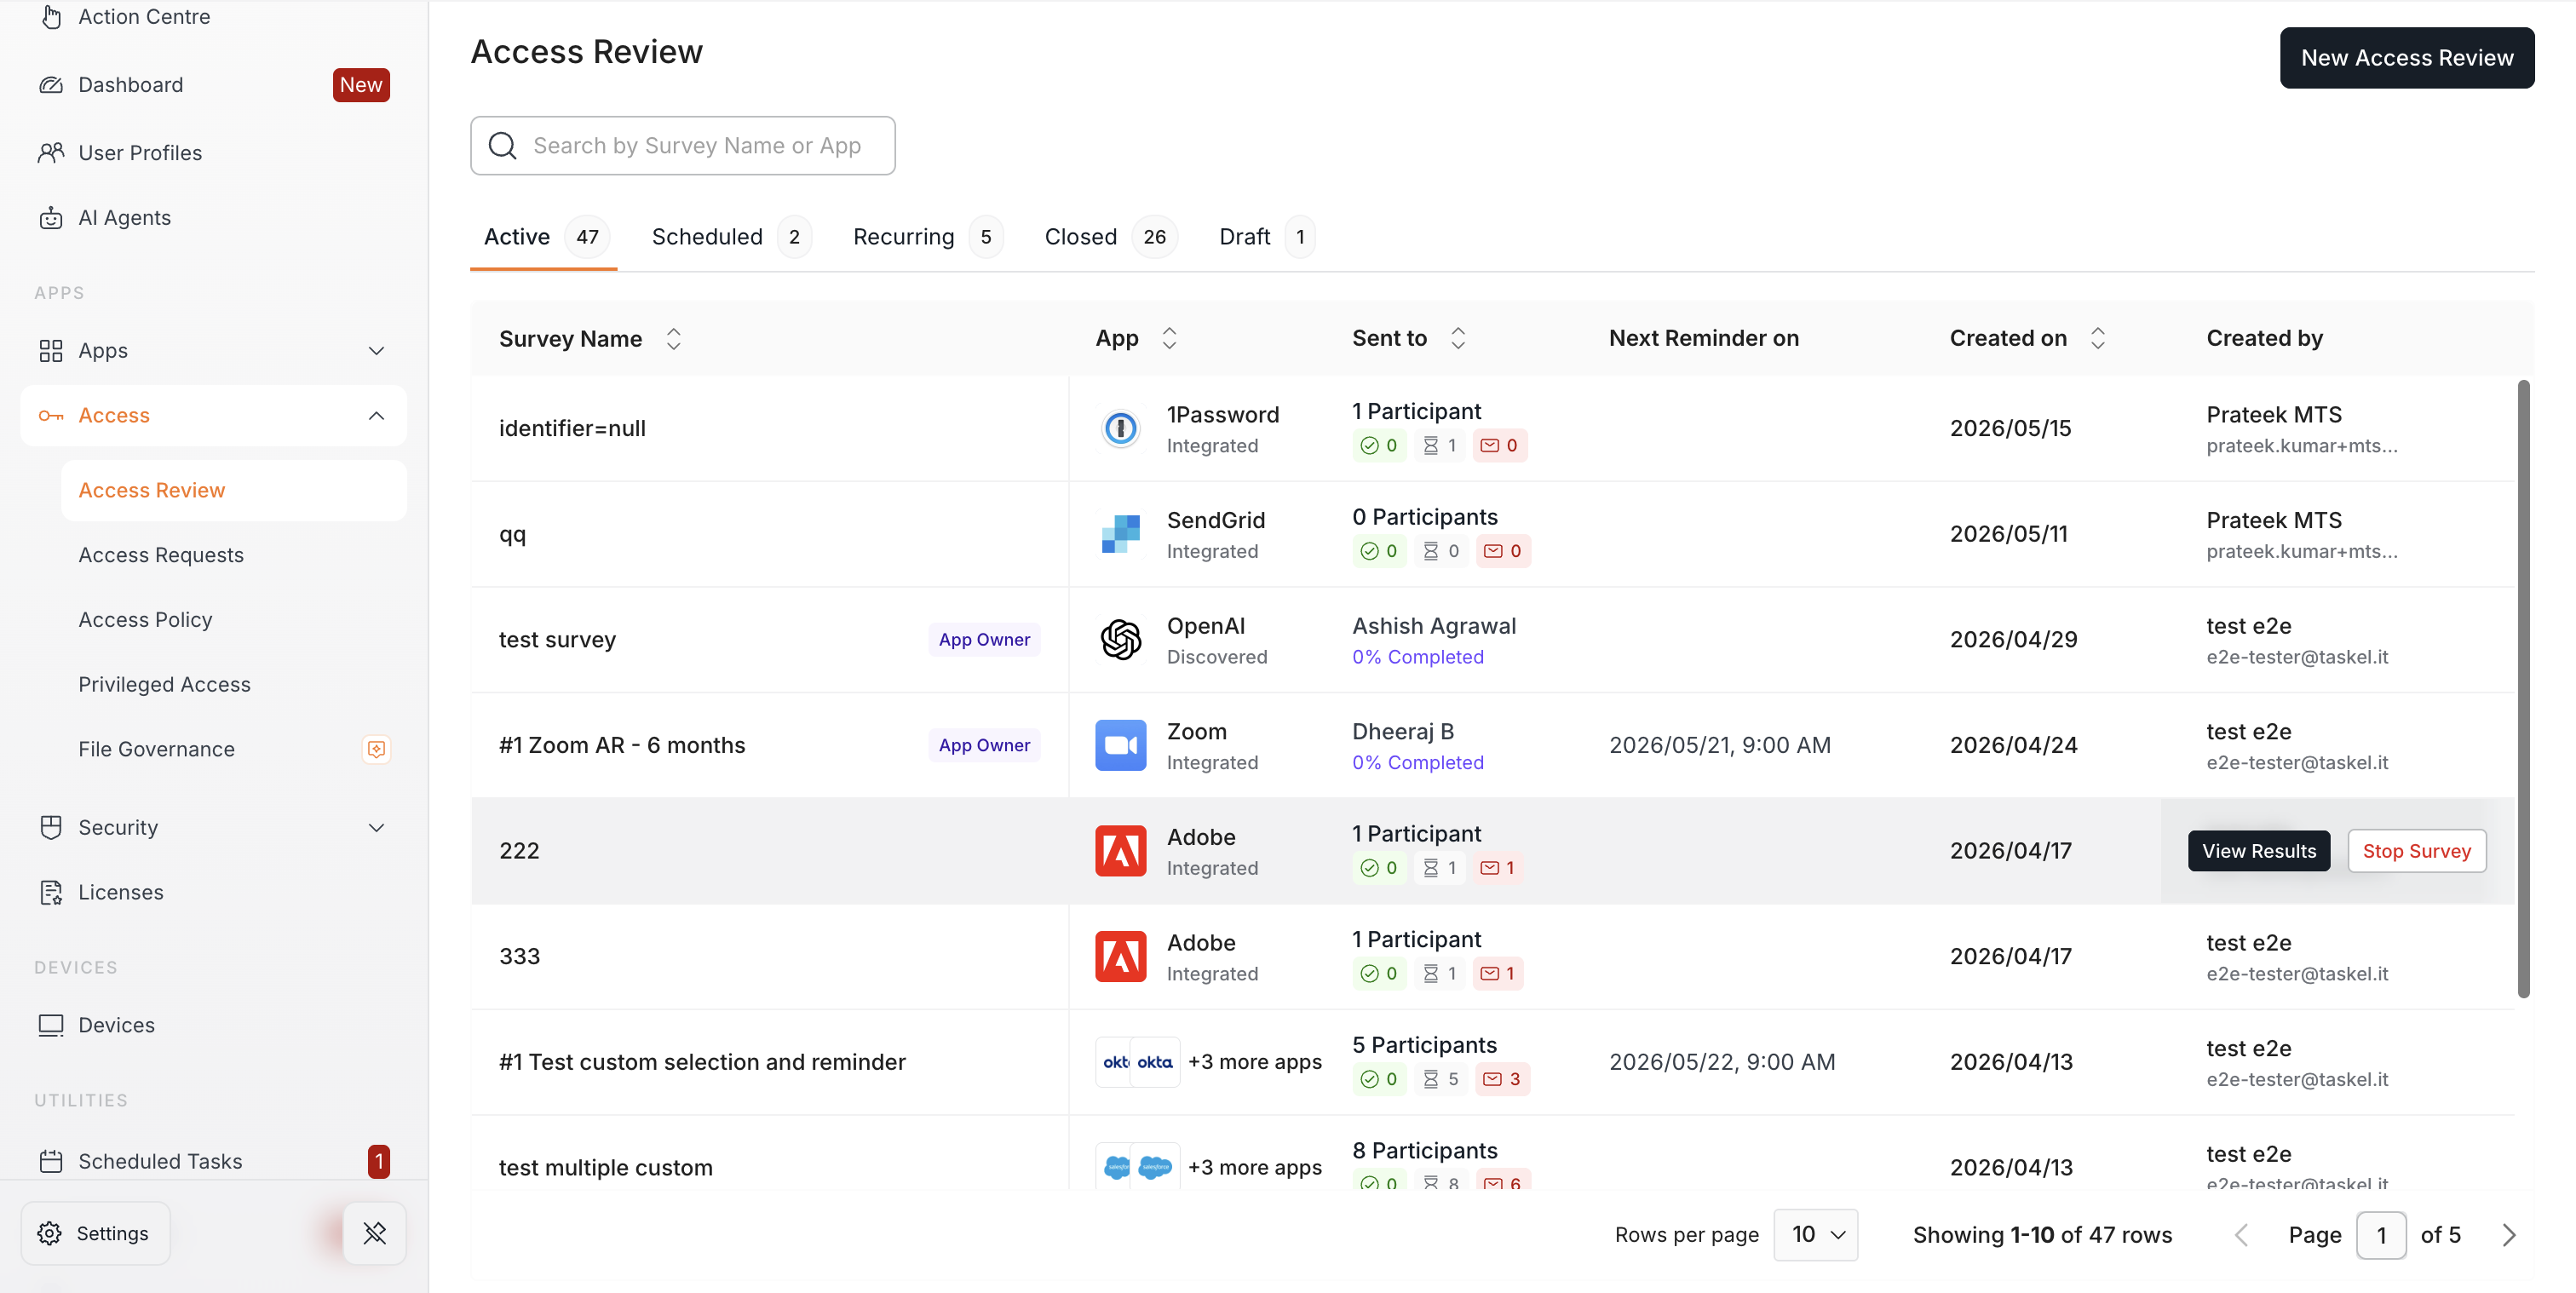Viewport: 2576px width, 1293px height.
Task: Click the unpin sidebar icon near Settings
Action: [x=374, y=1233]
